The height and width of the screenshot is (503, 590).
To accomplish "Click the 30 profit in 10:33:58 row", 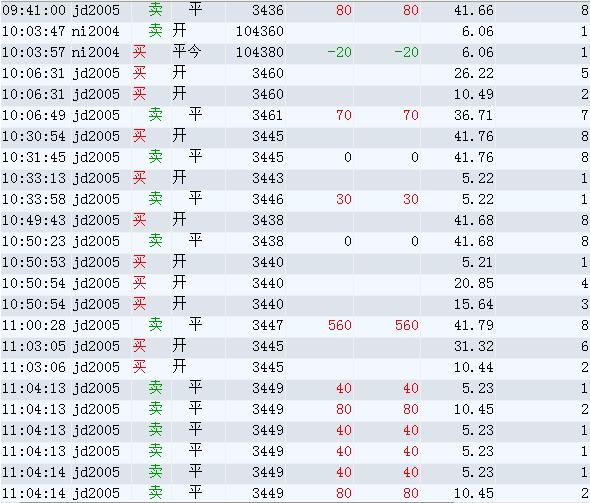I will pyautogui.click(x=344, y=199).
